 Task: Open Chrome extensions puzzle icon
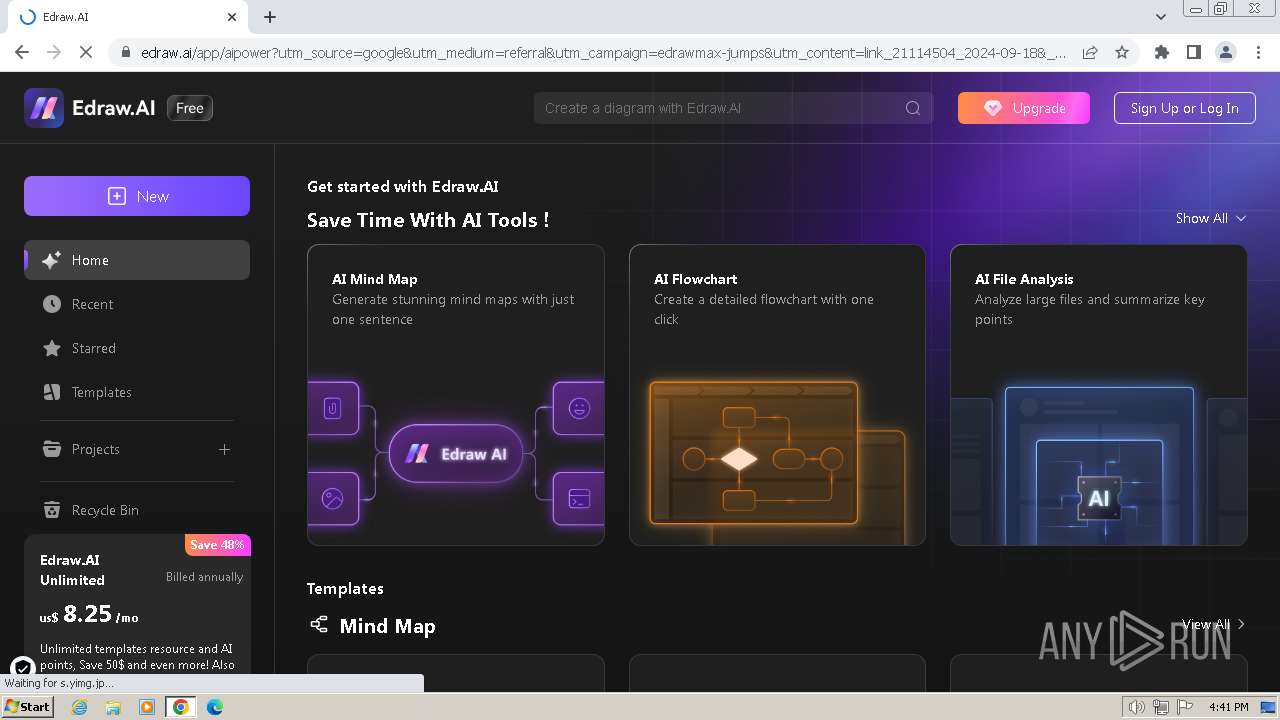[1162, 52]
